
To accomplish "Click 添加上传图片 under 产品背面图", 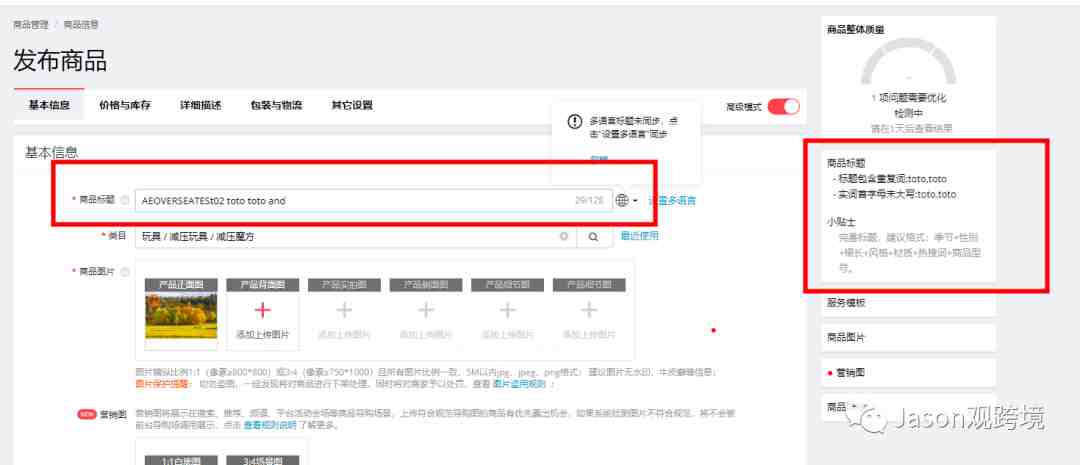I will click(262, 335).
